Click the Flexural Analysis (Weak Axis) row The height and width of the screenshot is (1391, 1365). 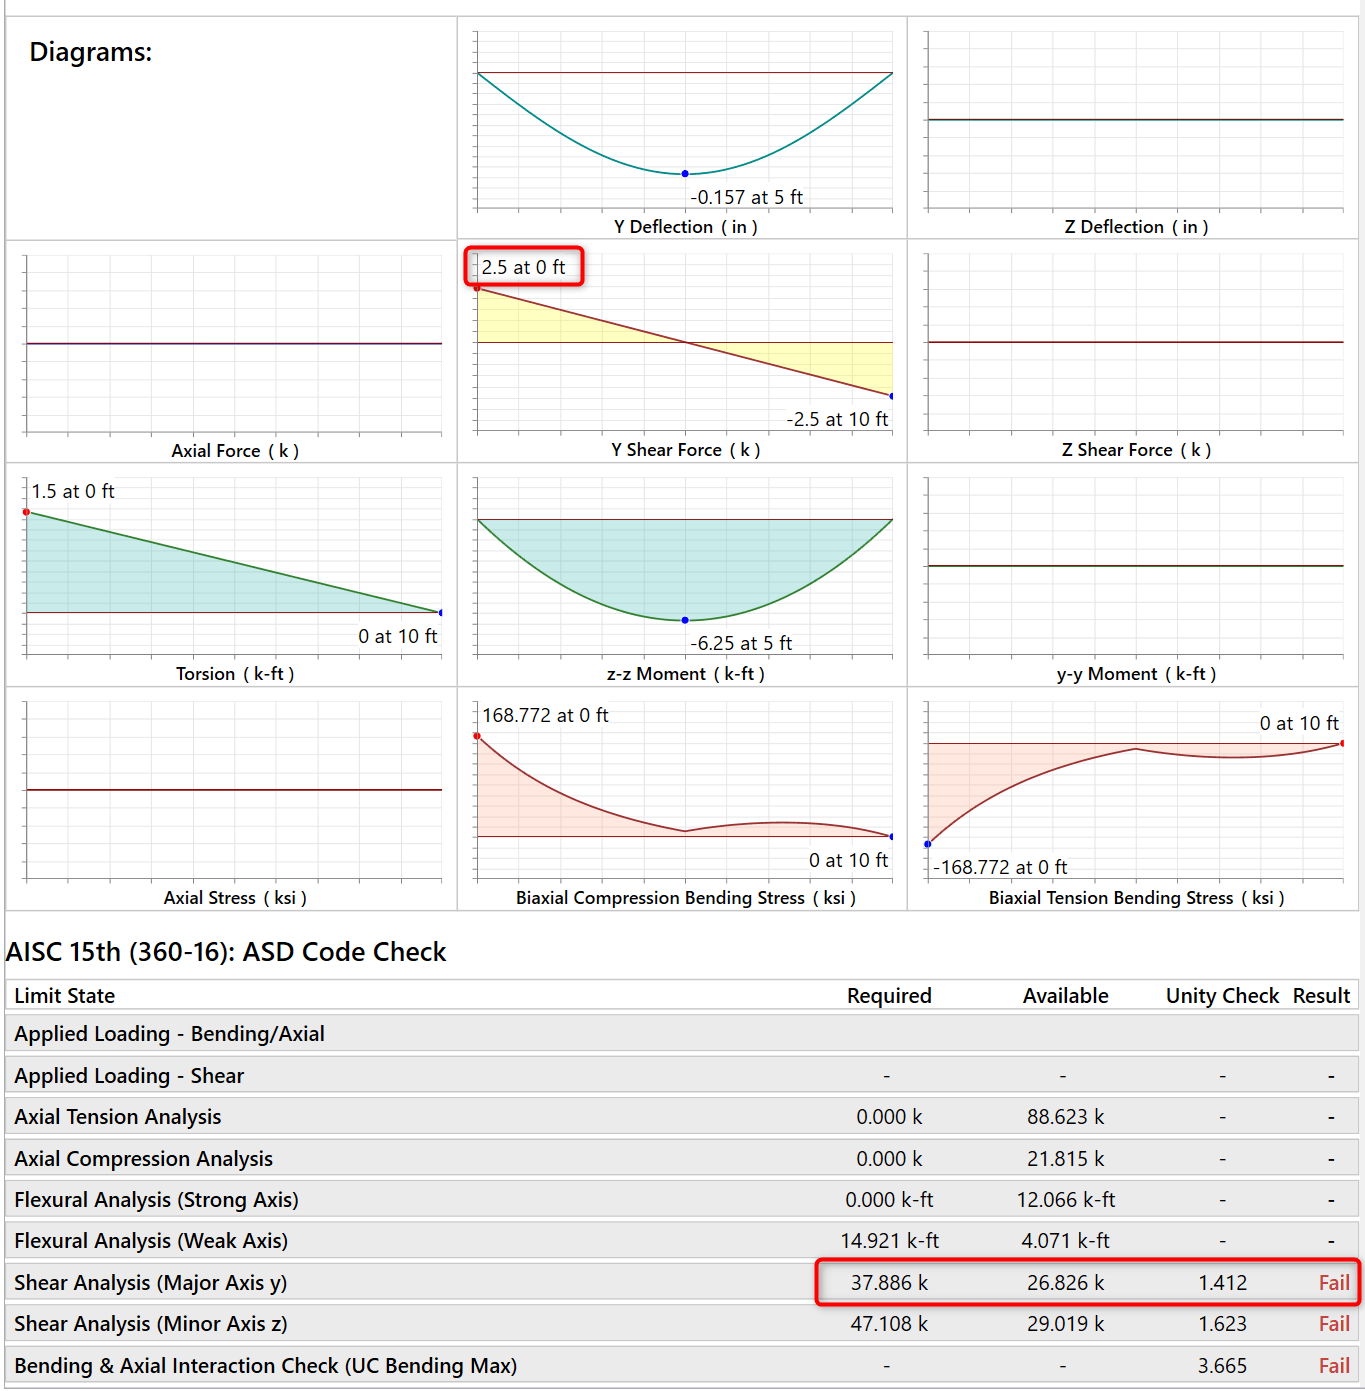coord(151,1241)
